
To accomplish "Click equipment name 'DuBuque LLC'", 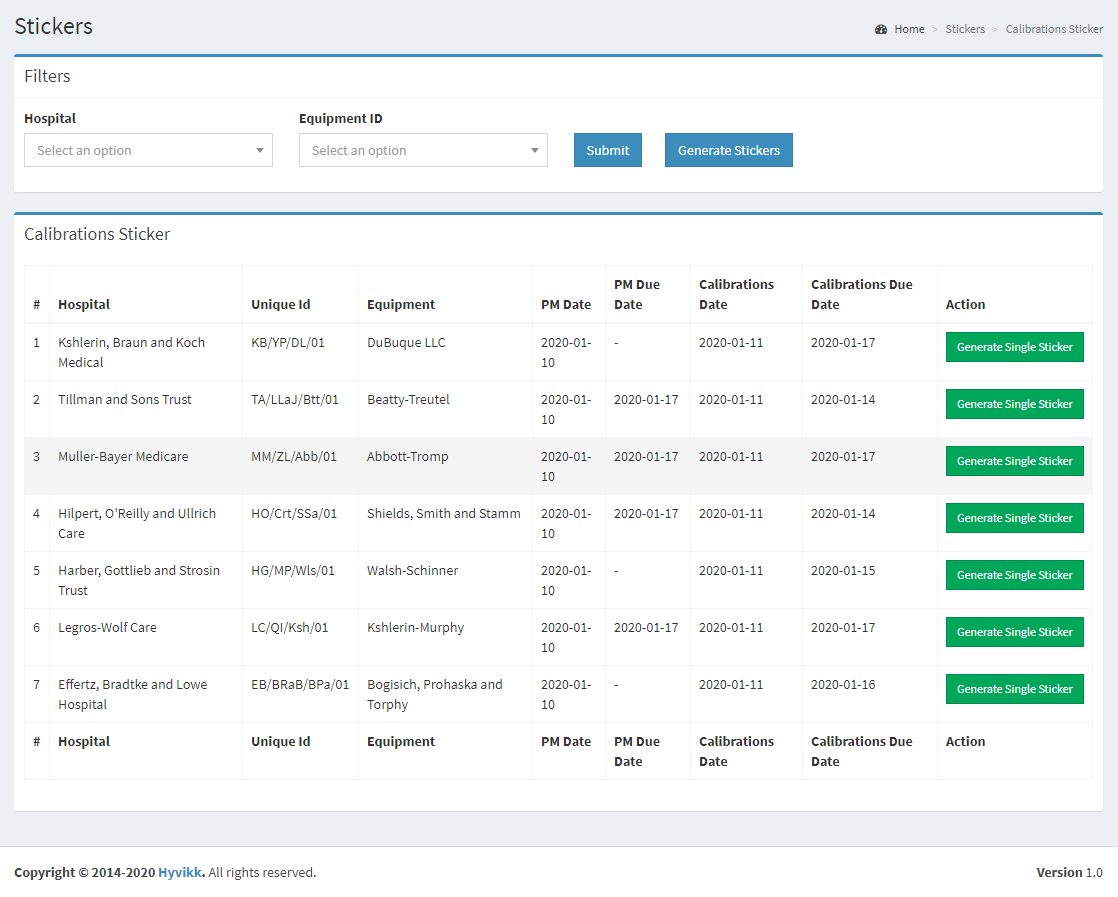I will point(406,342).
